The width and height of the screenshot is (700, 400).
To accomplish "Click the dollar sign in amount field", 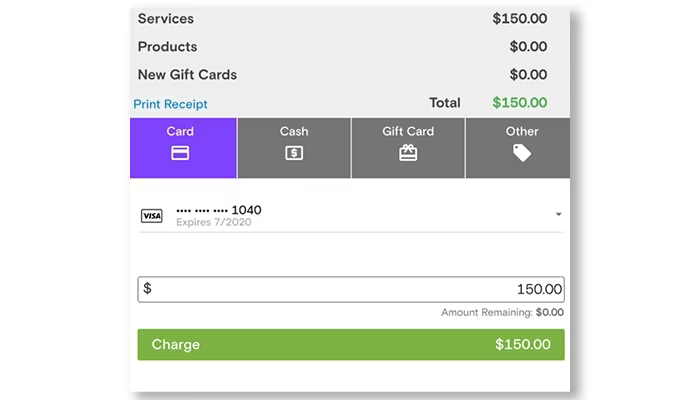I will tap(147, 288).
